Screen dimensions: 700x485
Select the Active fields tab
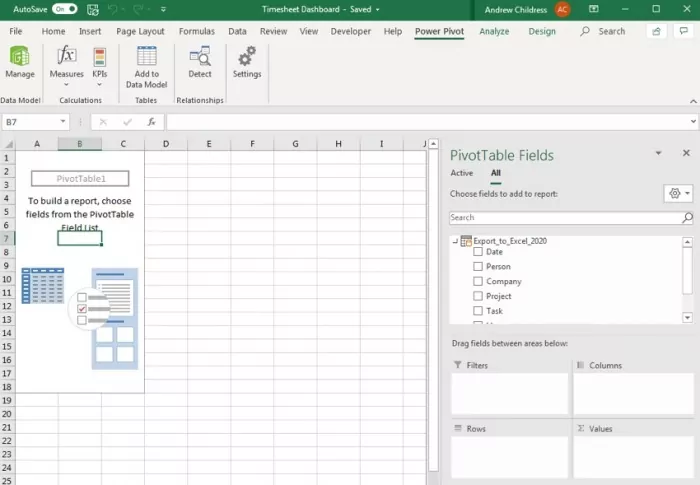462,173
